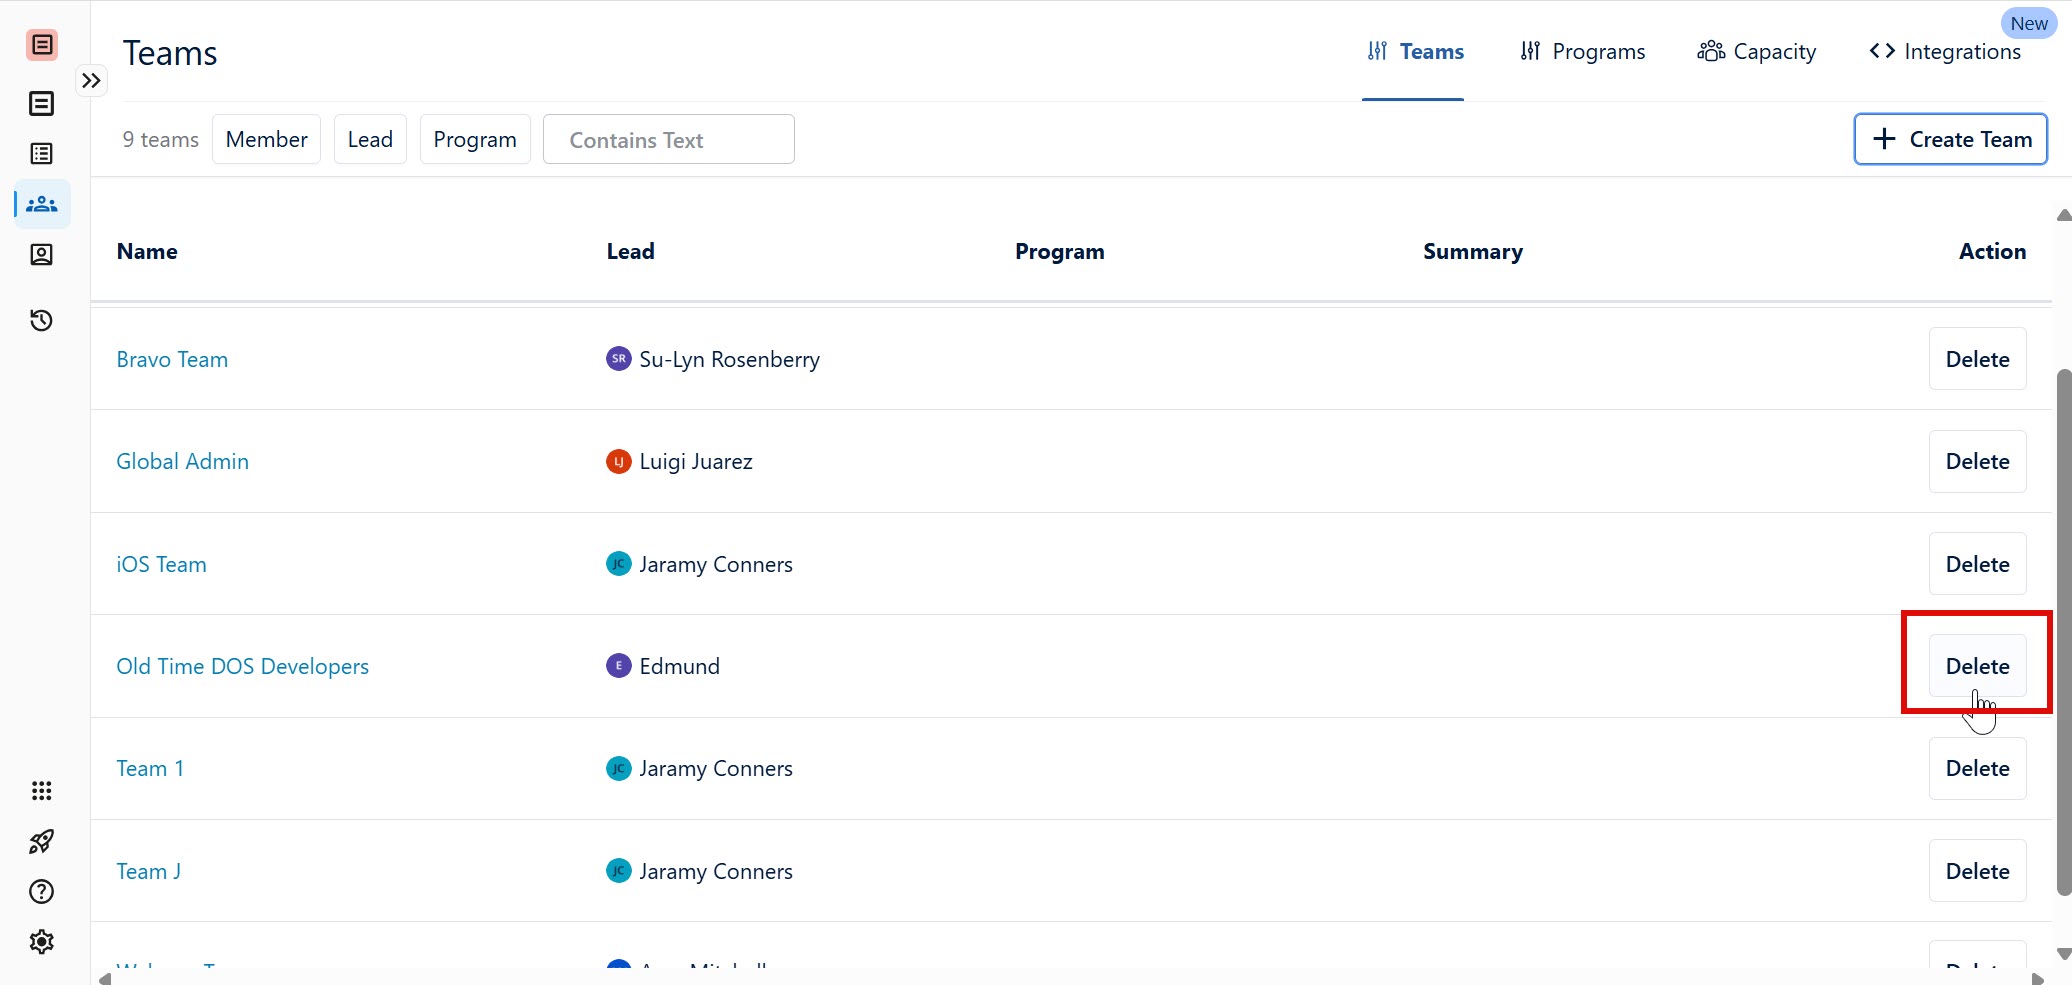The image size is (2072, 985).
Task: Open the people/teams sidebar icon
Action: pos(42,204)
